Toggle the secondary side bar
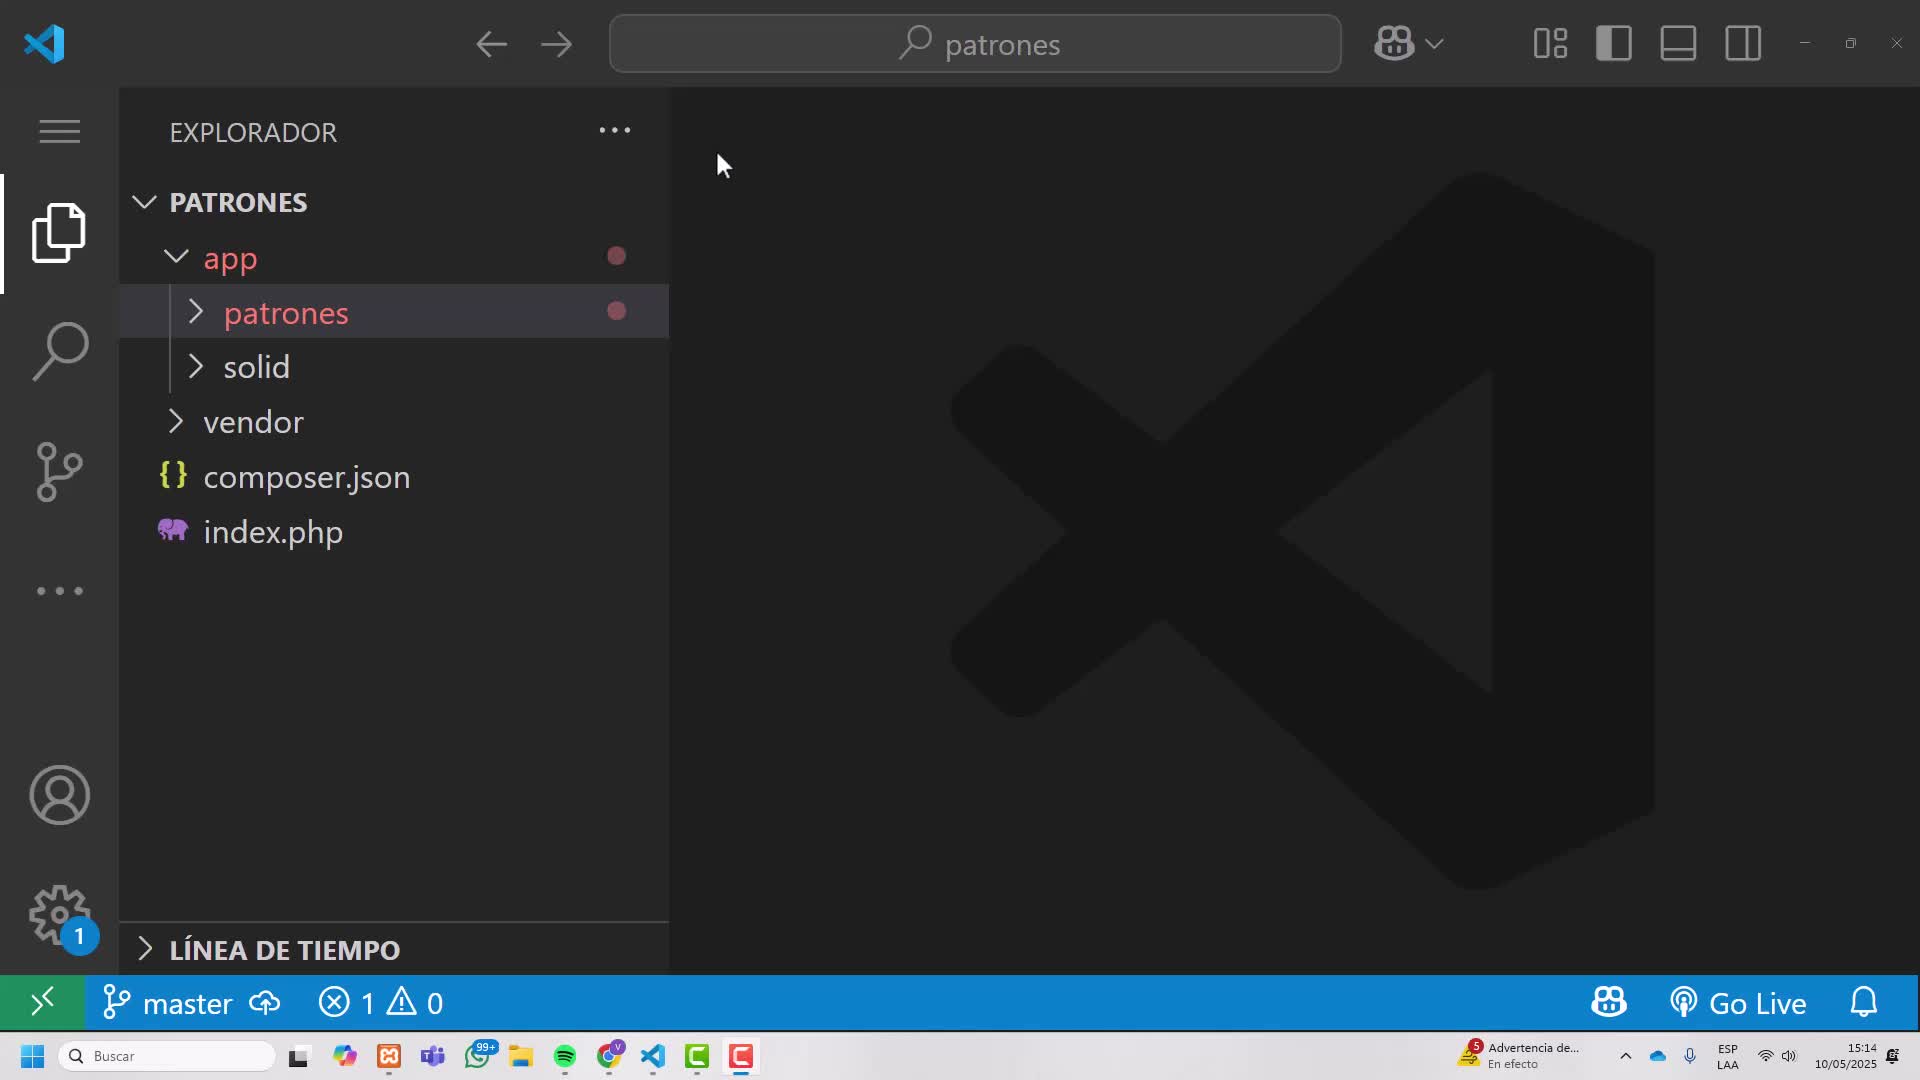 (x=1743, y=44)
